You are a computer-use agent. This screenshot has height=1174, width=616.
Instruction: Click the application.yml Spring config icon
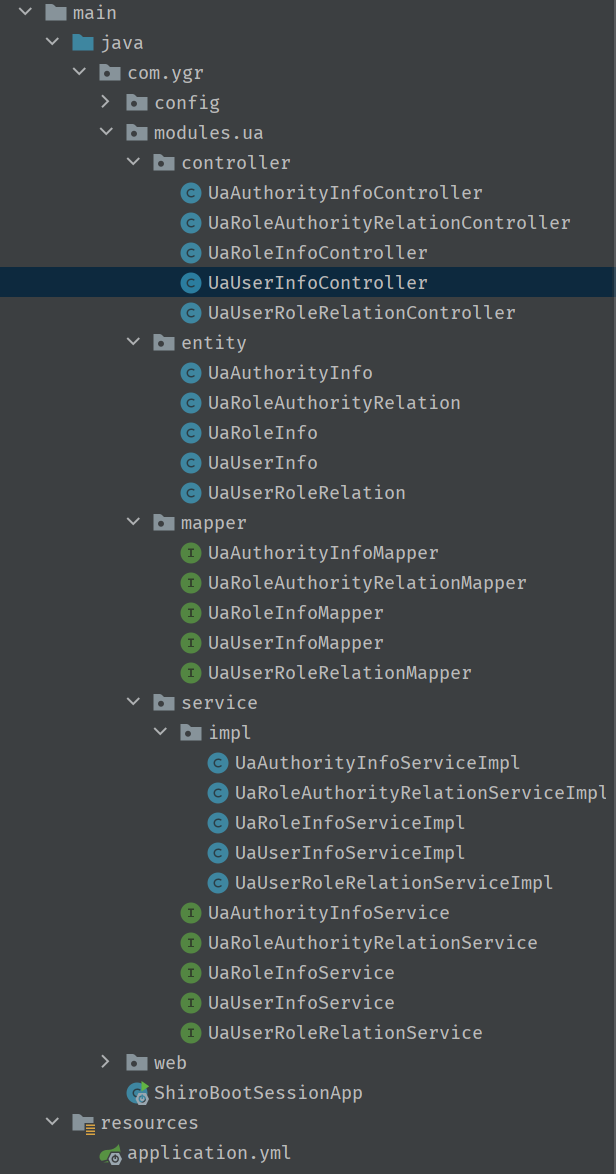pyautogui.click(x=111, y=1154)
